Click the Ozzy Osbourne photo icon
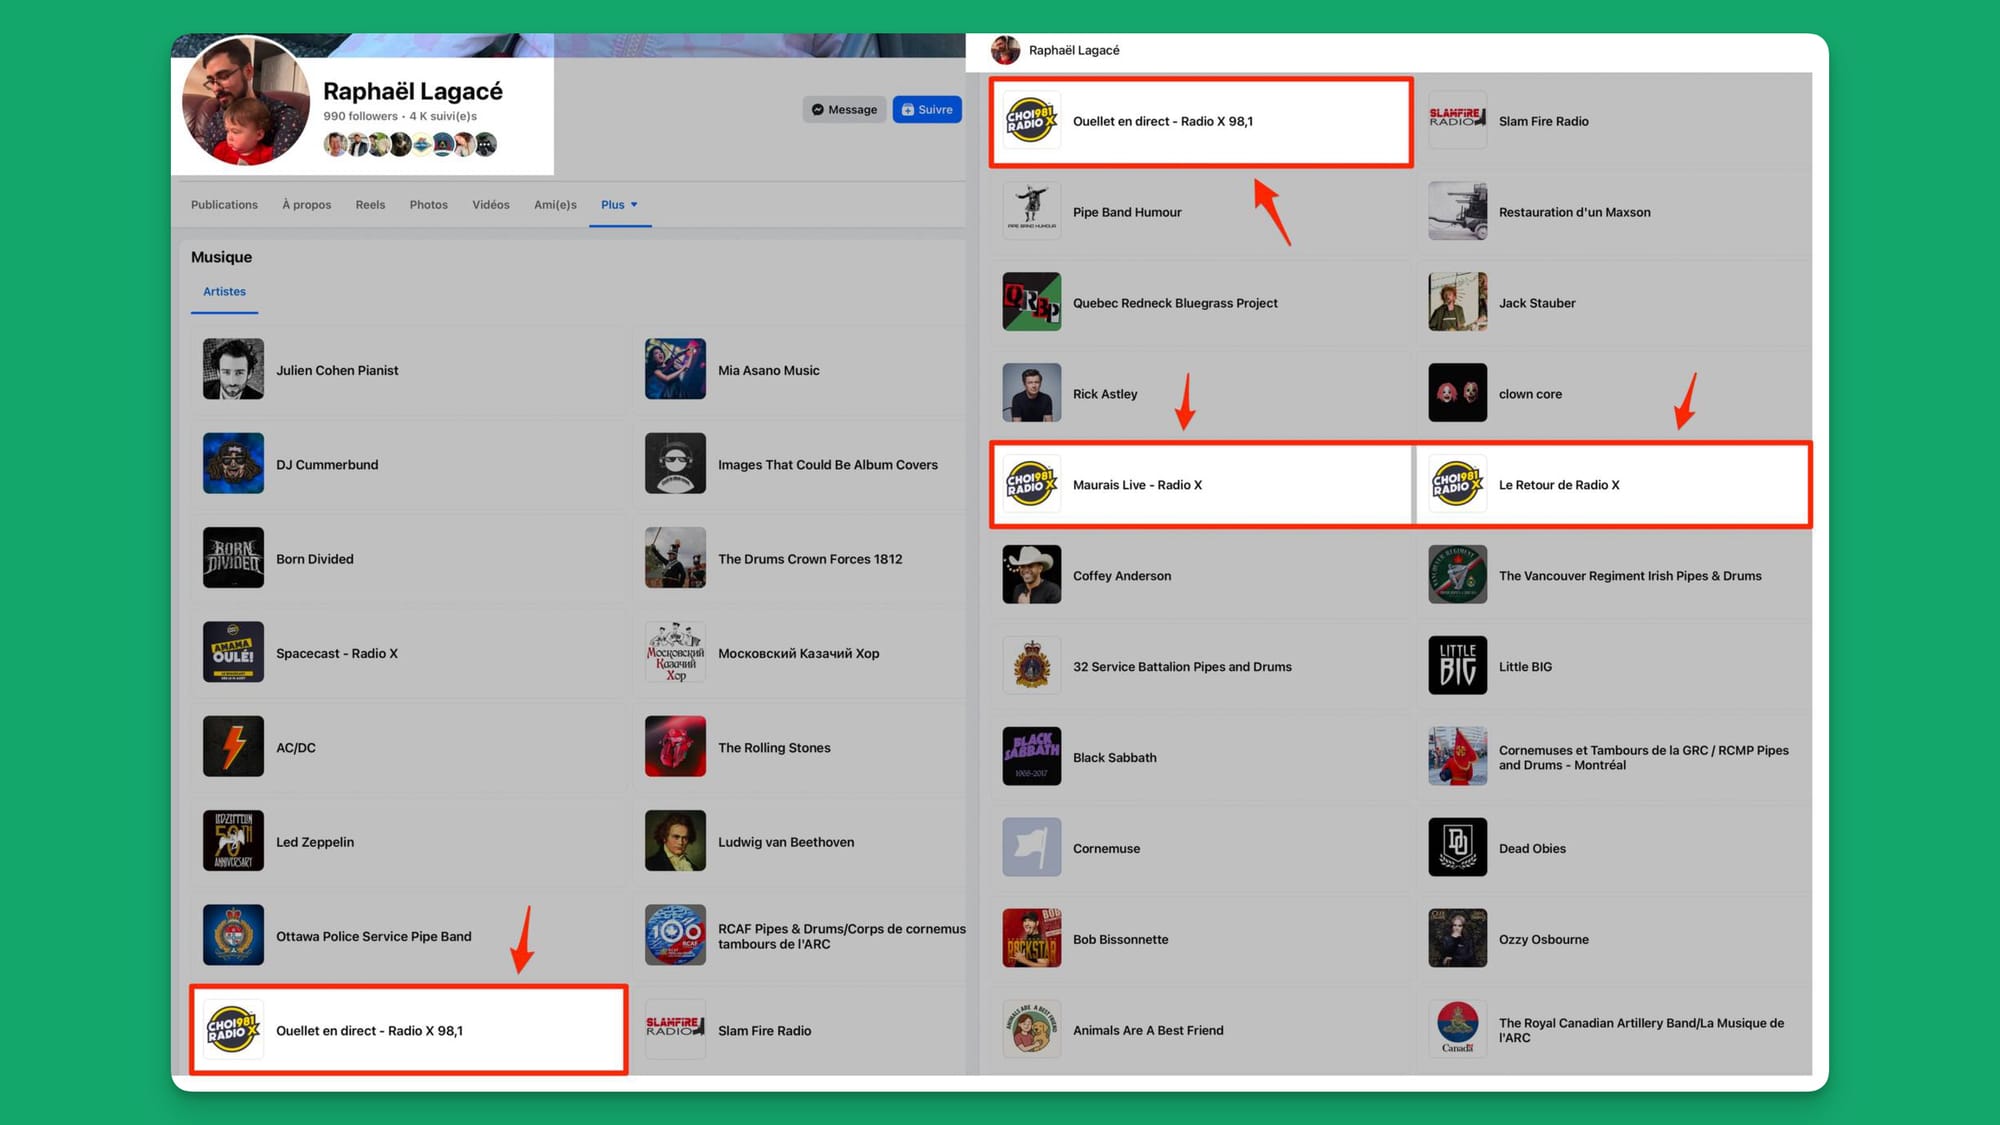Image resolution: width=2000 pixels, height=1125 pixels. 1457,938
